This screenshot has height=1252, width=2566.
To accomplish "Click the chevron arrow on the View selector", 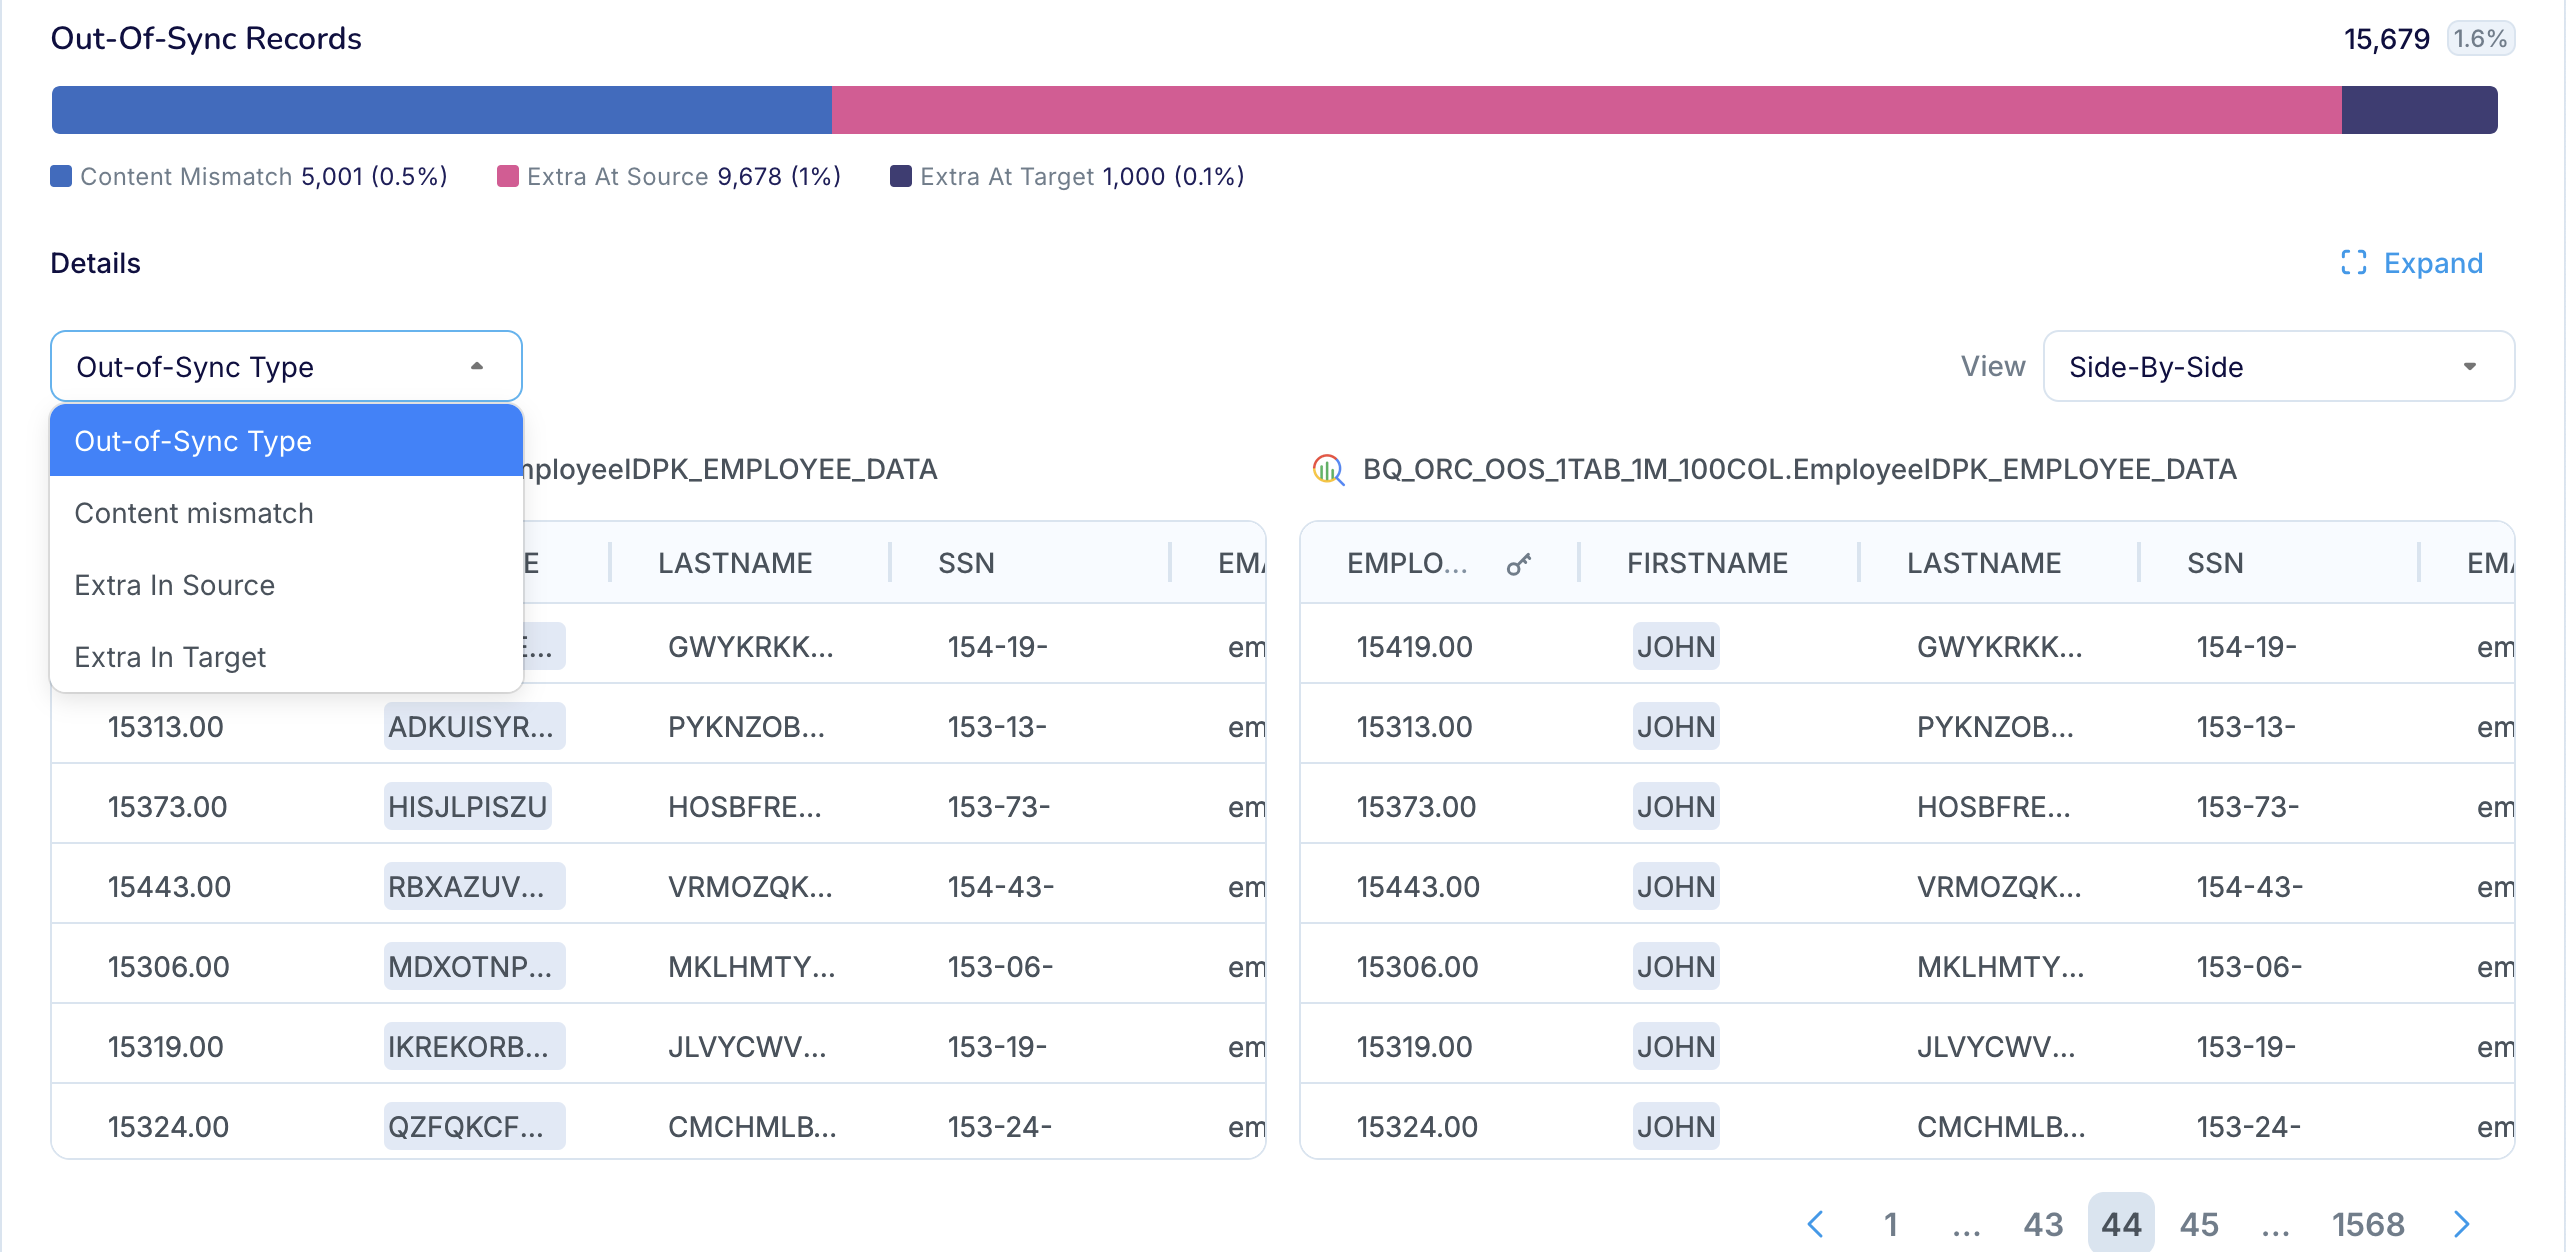I will [2470, 366].
